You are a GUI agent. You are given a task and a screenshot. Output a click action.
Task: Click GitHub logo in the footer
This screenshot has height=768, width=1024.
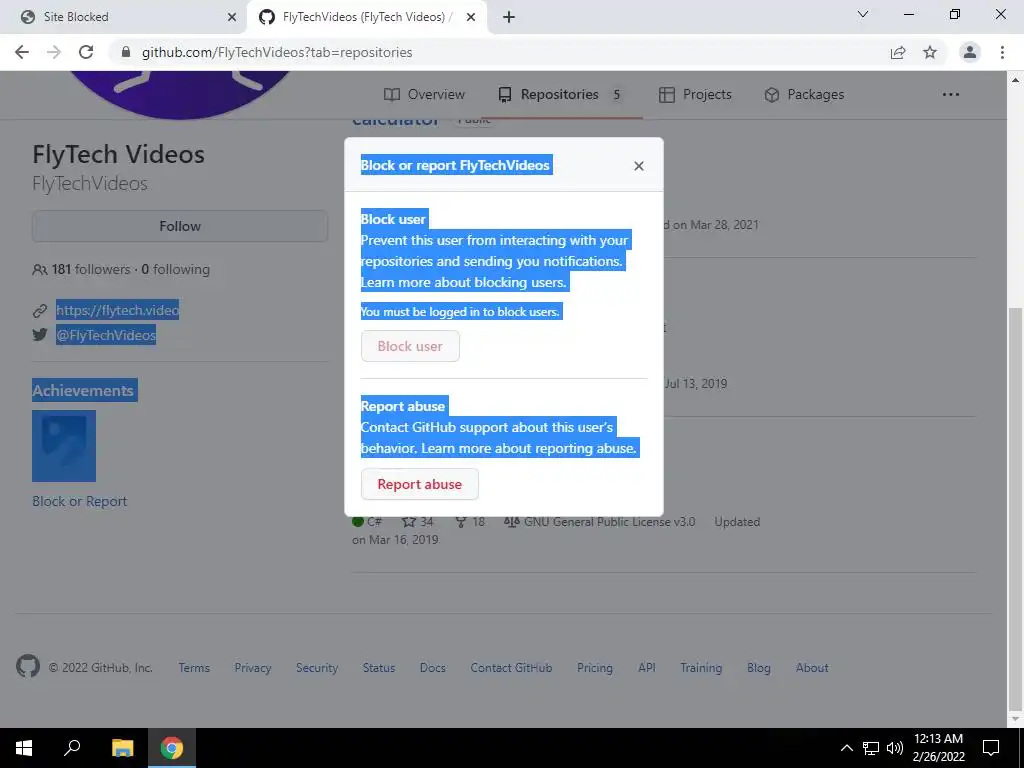point(28,667)
